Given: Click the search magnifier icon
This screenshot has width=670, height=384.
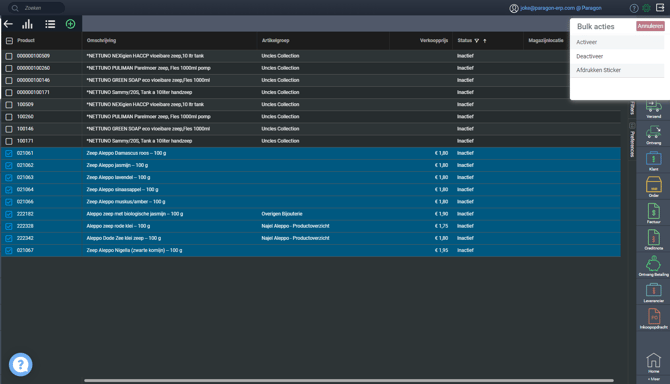Looking at the screenshot, I should coord(15,8).
